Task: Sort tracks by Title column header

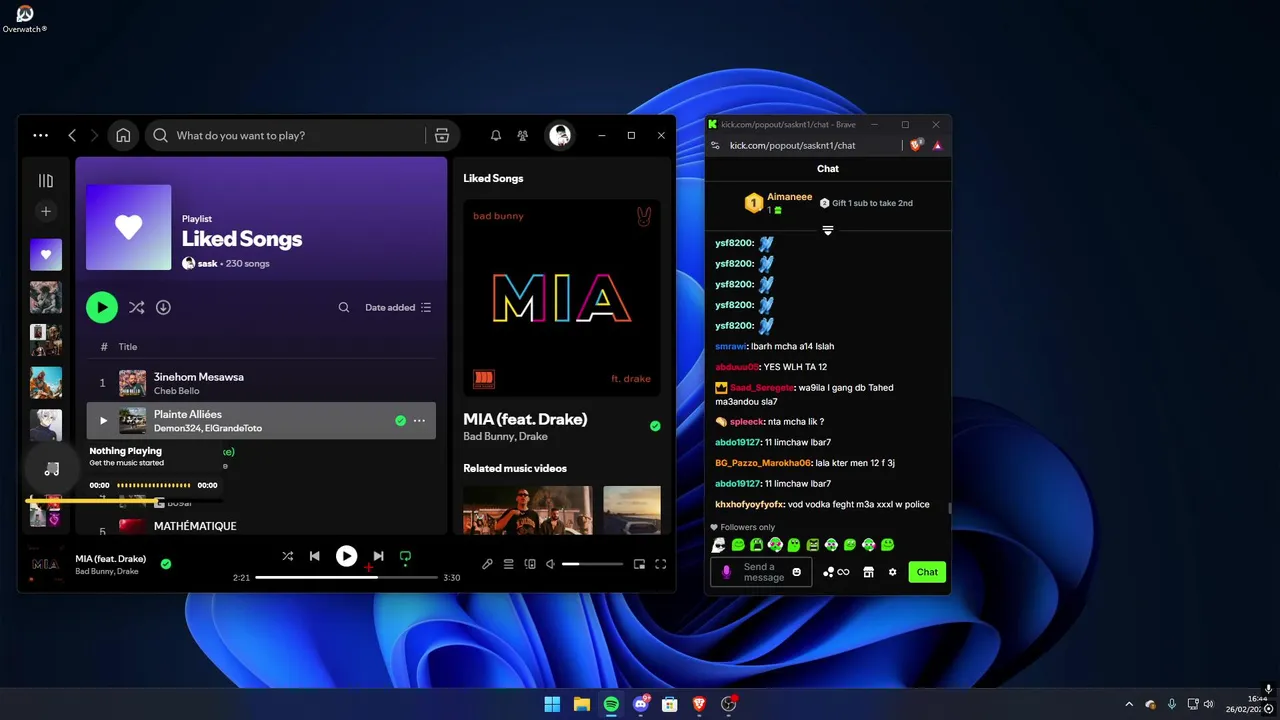Action: (x=128, y=347)
